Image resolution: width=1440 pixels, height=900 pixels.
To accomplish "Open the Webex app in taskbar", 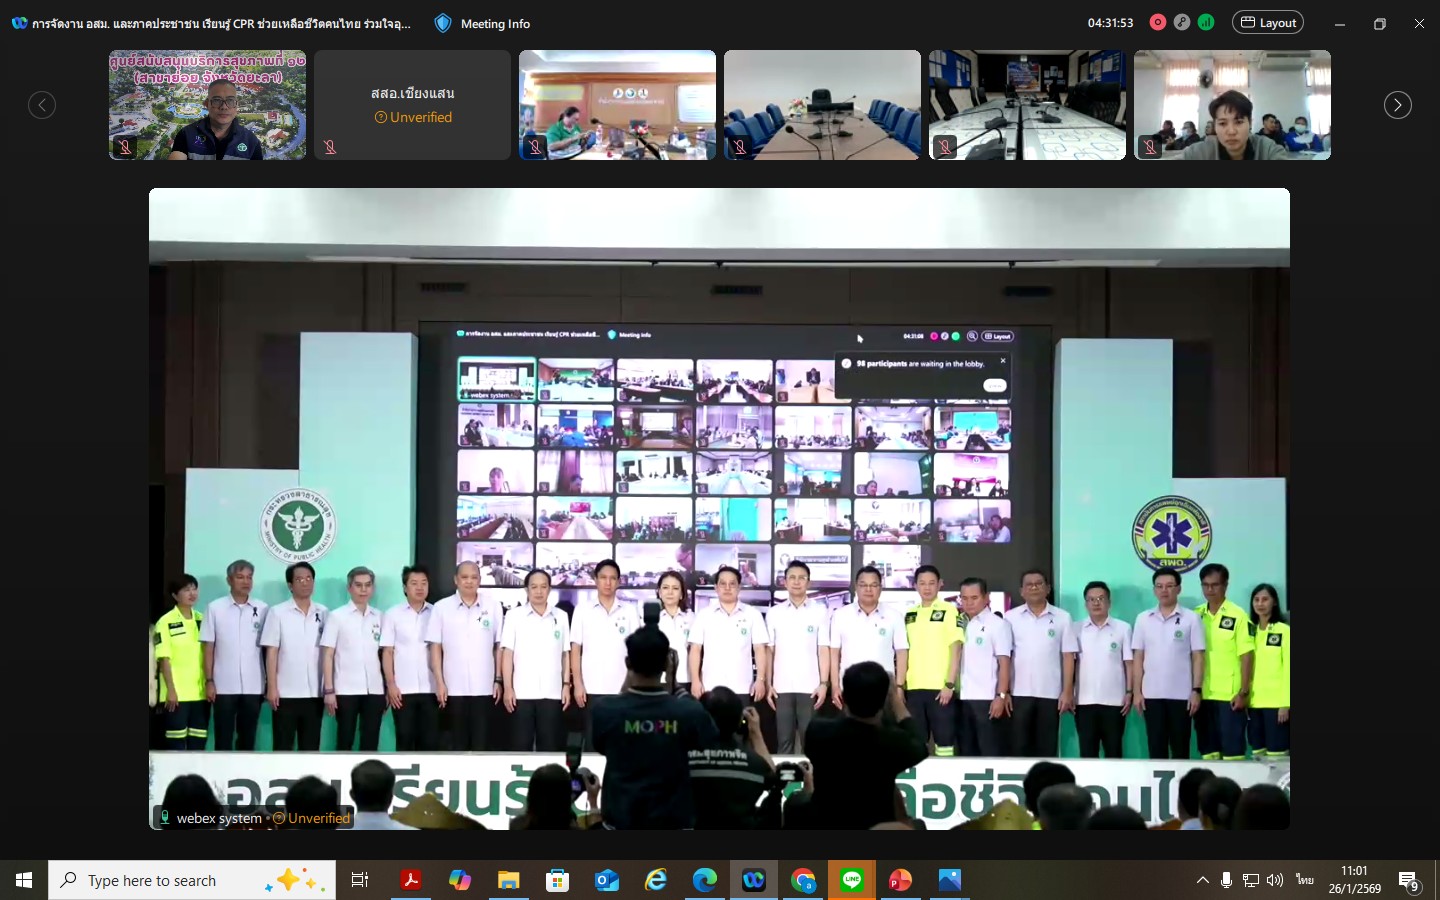I will coord(754,880).
